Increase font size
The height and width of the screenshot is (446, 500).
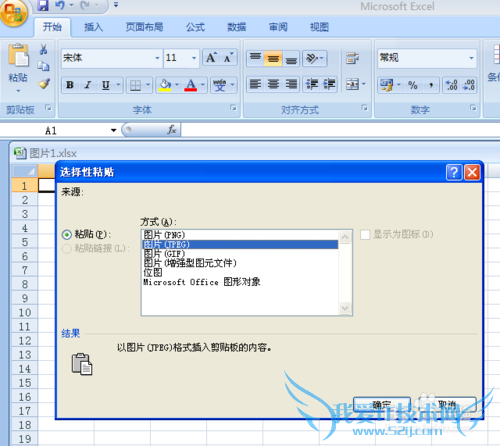pos(211,58)
